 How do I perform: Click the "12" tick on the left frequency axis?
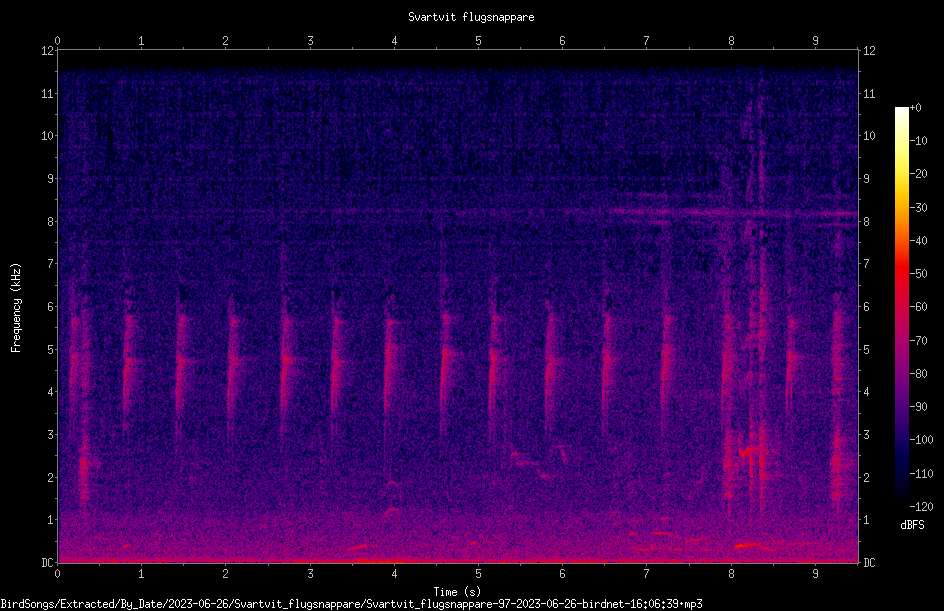(x=47, y=51)
